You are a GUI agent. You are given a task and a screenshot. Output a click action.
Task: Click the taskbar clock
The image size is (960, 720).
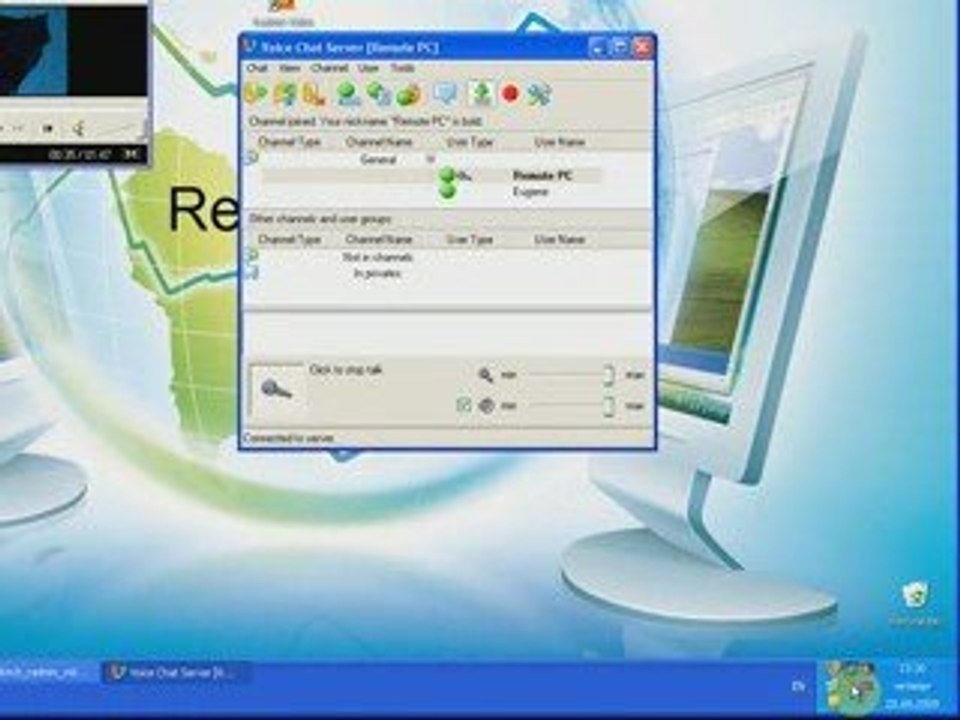coord(912,686)
